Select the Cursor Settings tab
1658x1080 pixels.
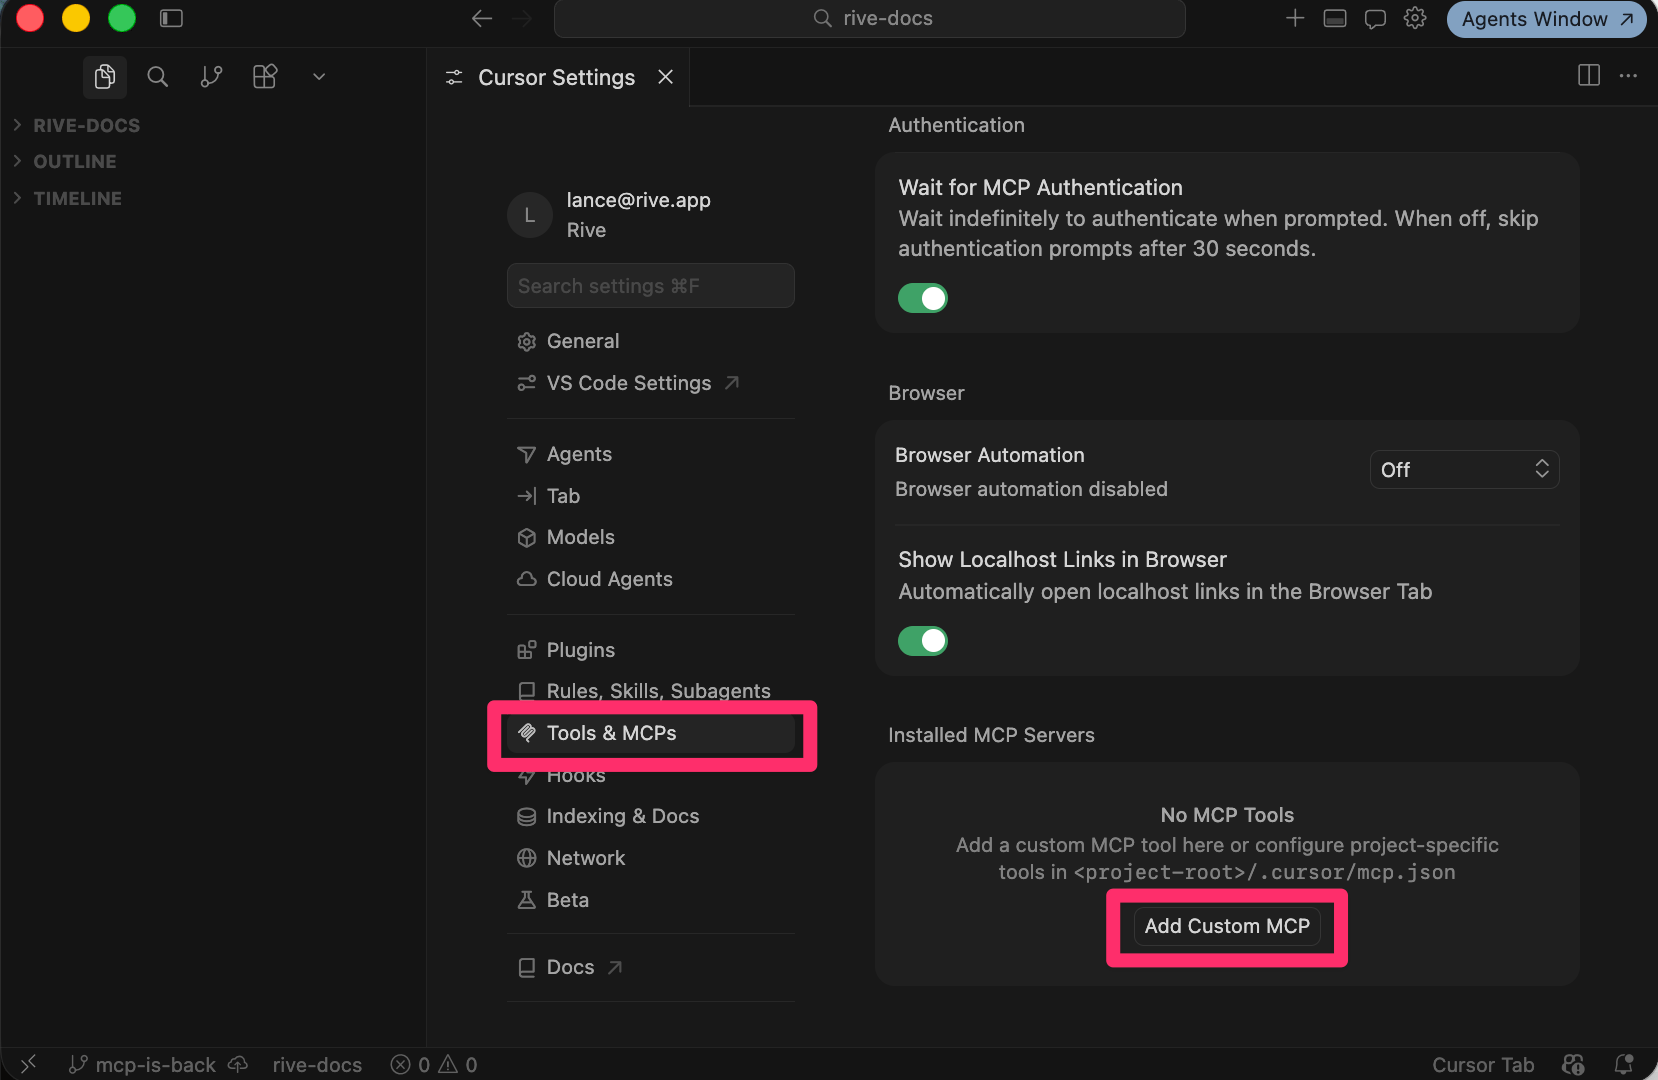click(557, 77)
